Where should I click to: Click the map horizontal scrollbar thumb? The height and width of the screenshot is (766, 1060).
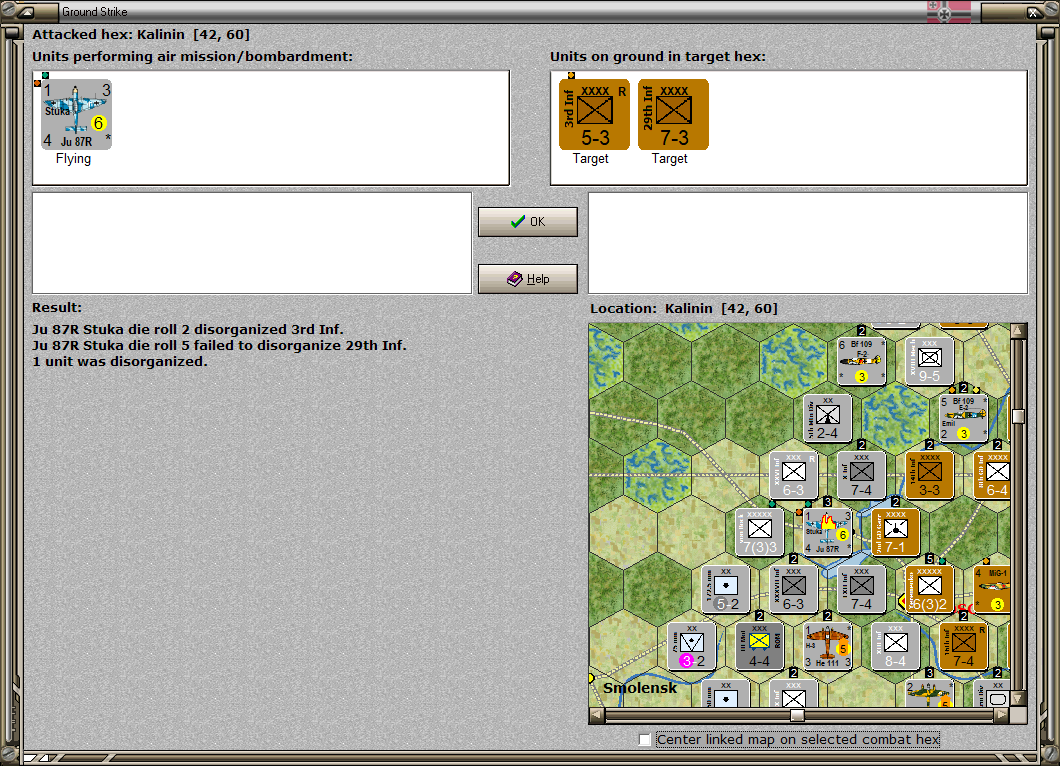click(x=797, y=715)
